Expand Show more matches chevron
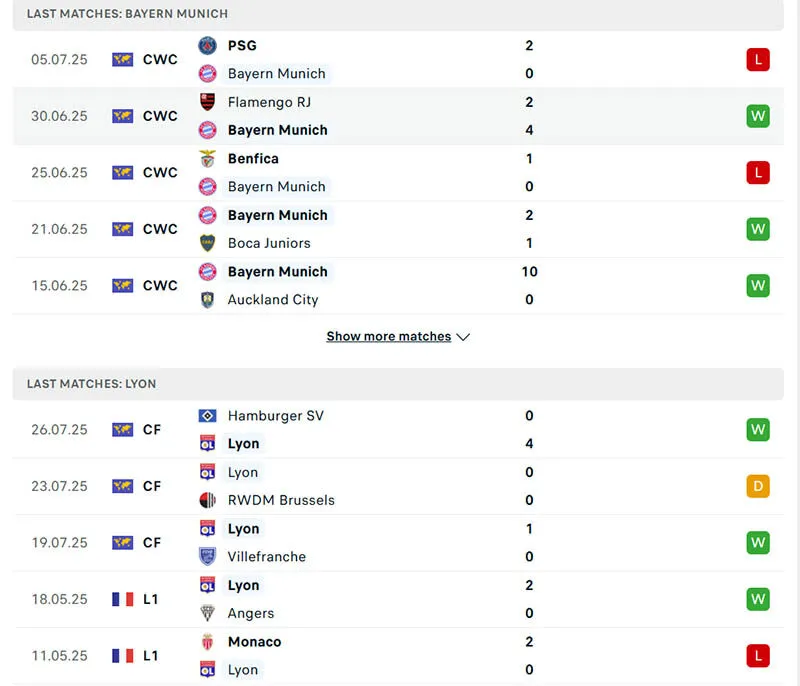The width and height of the screenshot is (800, 686). click(463, 337)
